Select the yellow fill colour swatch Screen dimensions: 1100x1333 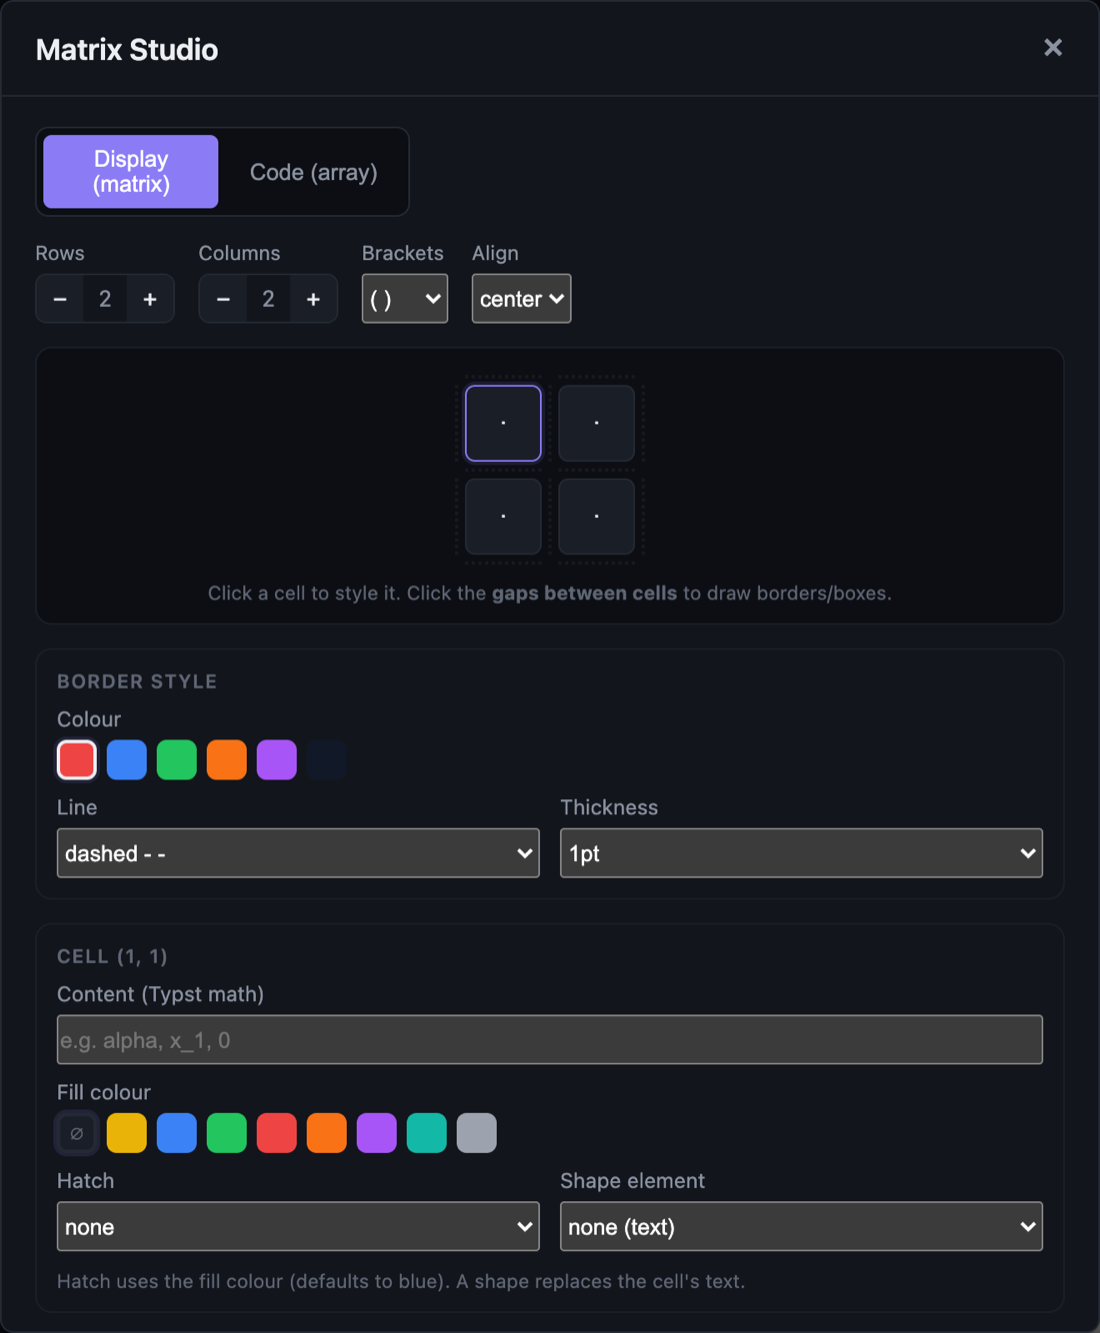click(127, 1133)
